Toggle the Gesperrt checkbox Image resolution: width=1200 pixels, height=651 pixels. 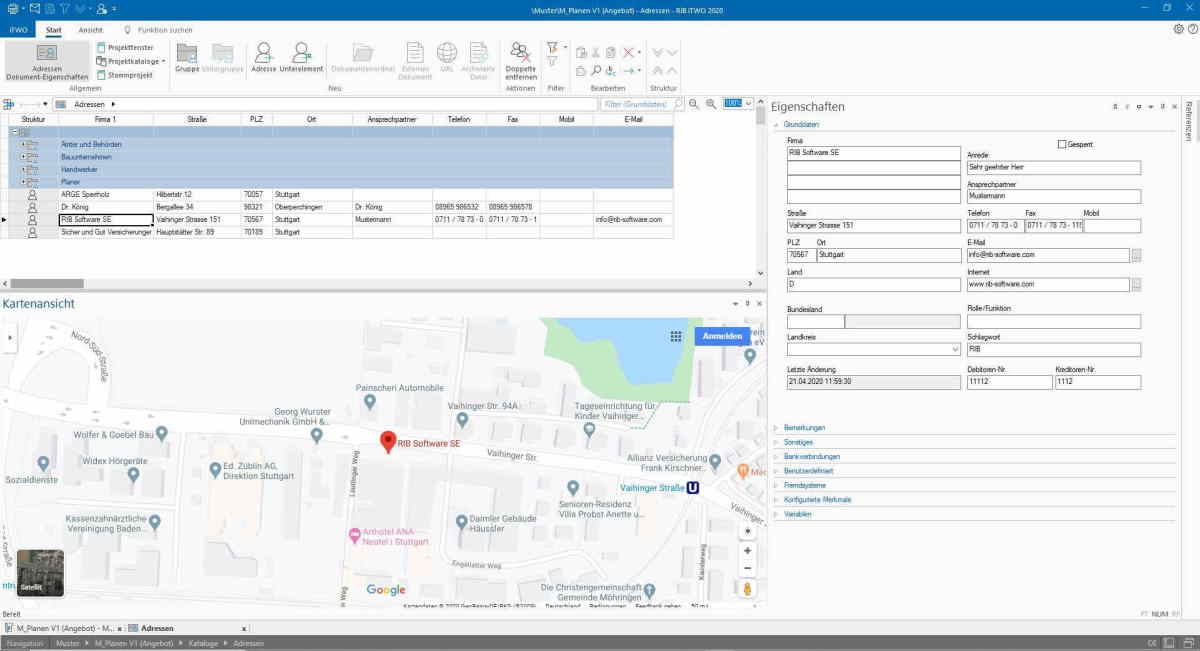click(1062, 145)
